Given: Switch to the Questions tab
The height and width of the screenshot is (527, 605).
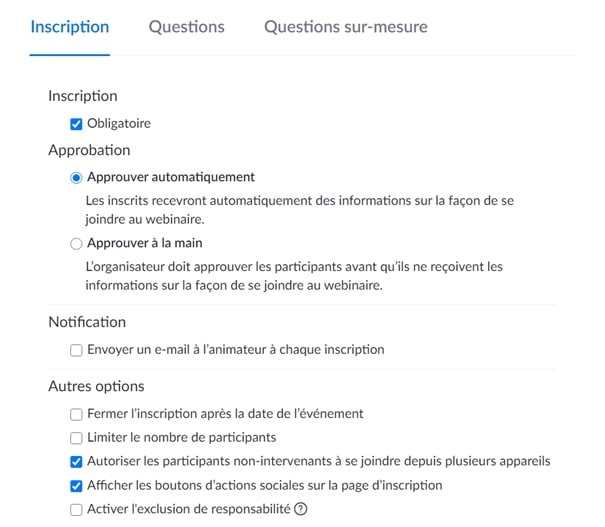Looking at the screenshot, I should (x=186, y=27).
